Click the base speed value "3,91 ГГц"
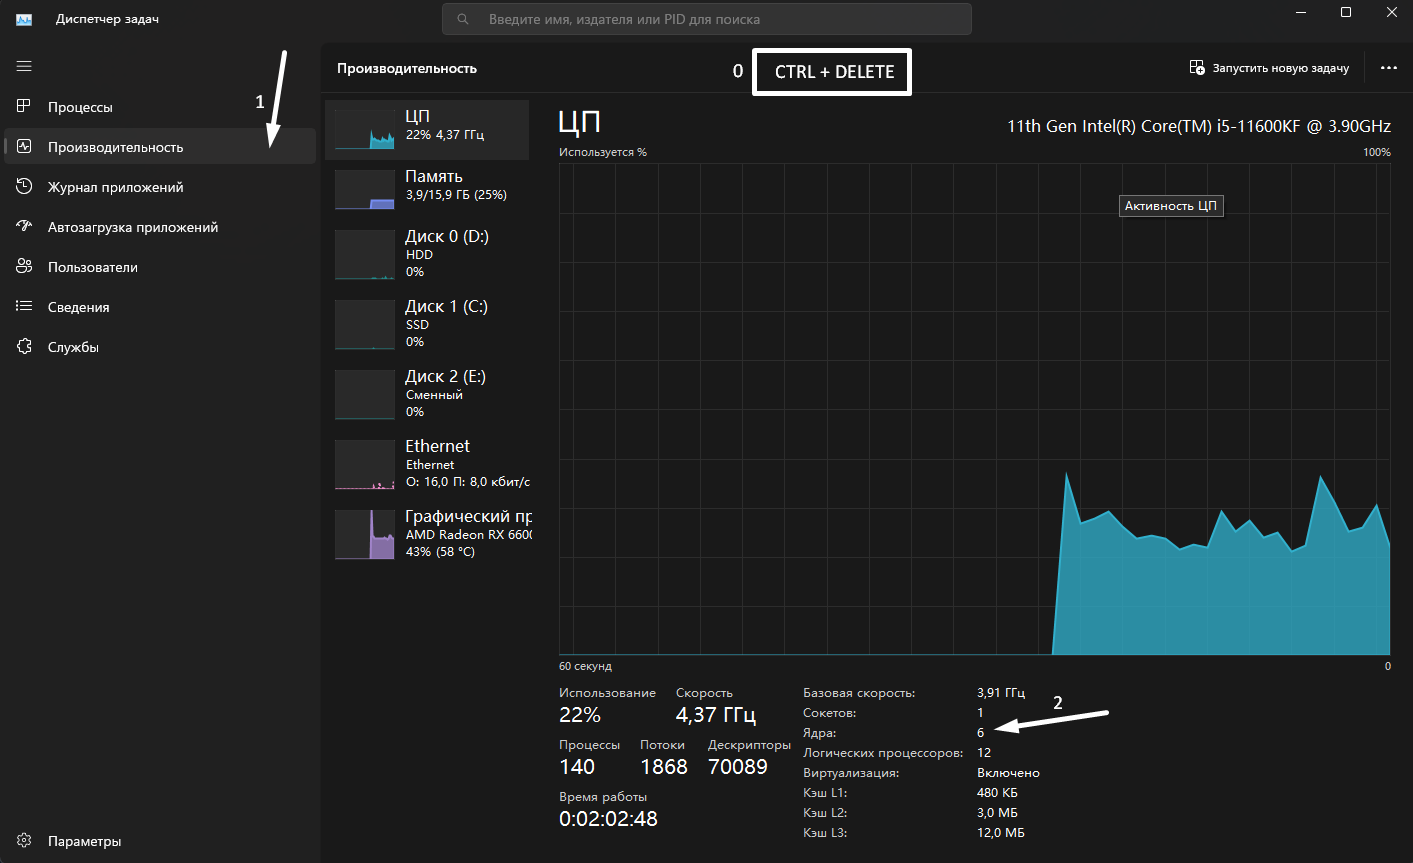Screen dimensions: 1413x863 (1001, 693)
